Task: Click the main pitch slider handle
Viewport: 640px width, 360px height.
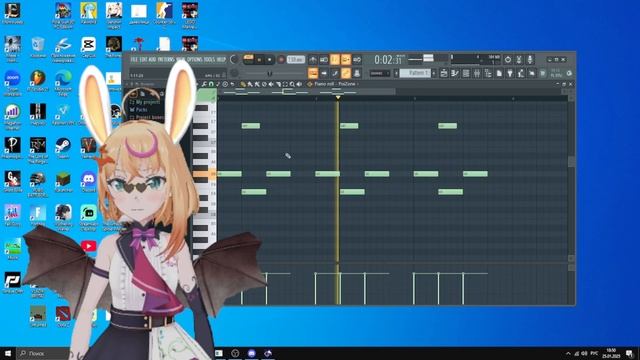Action: pos(269,73)
